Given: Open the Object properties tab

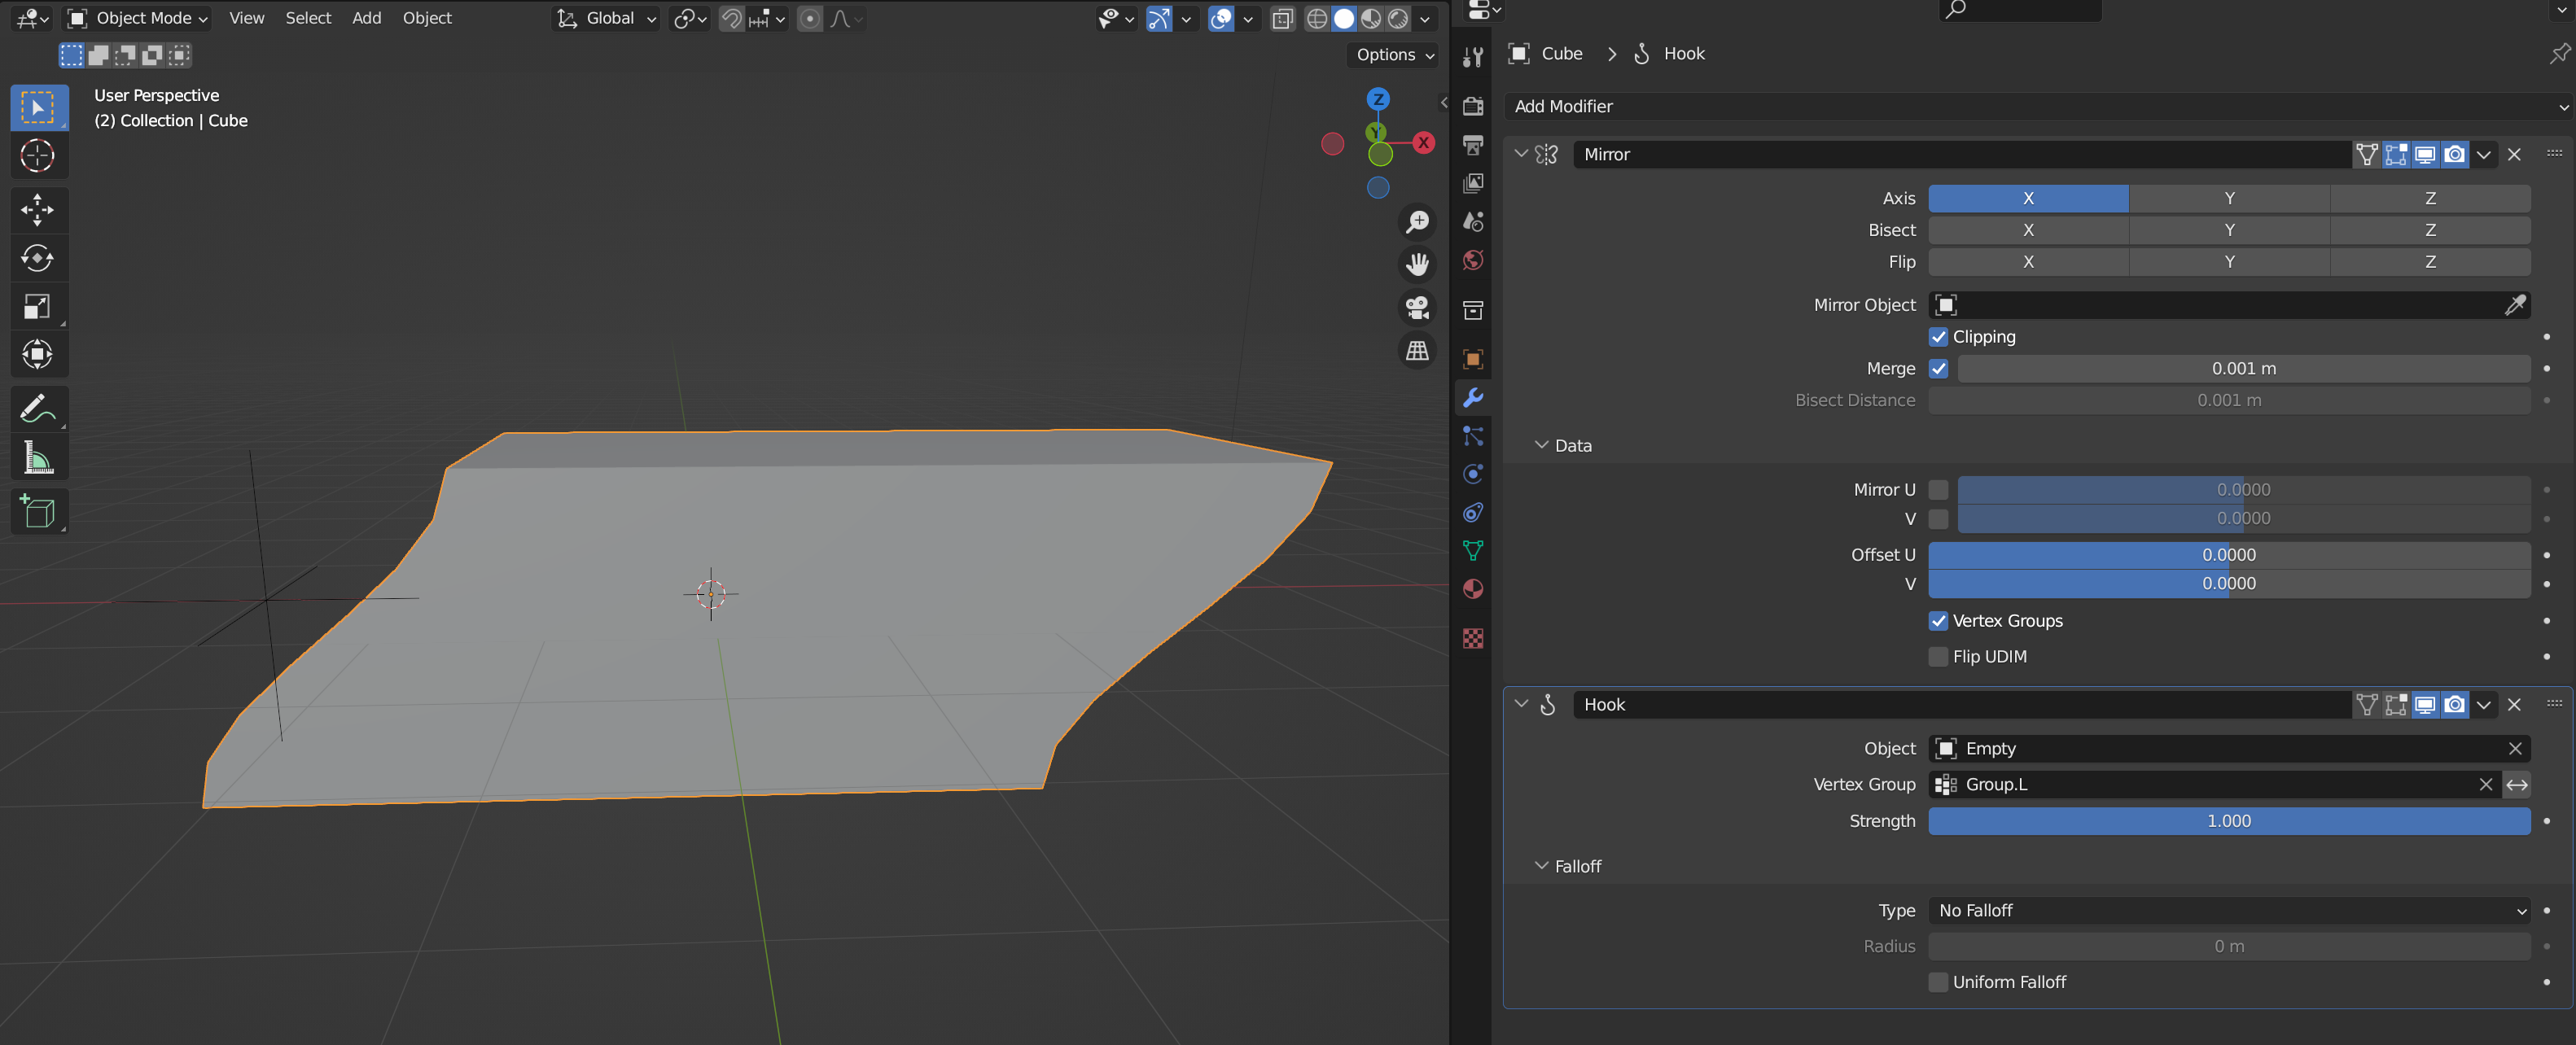Looking at the screenshot, I should pyautogui.click(x=1472, y=358).
